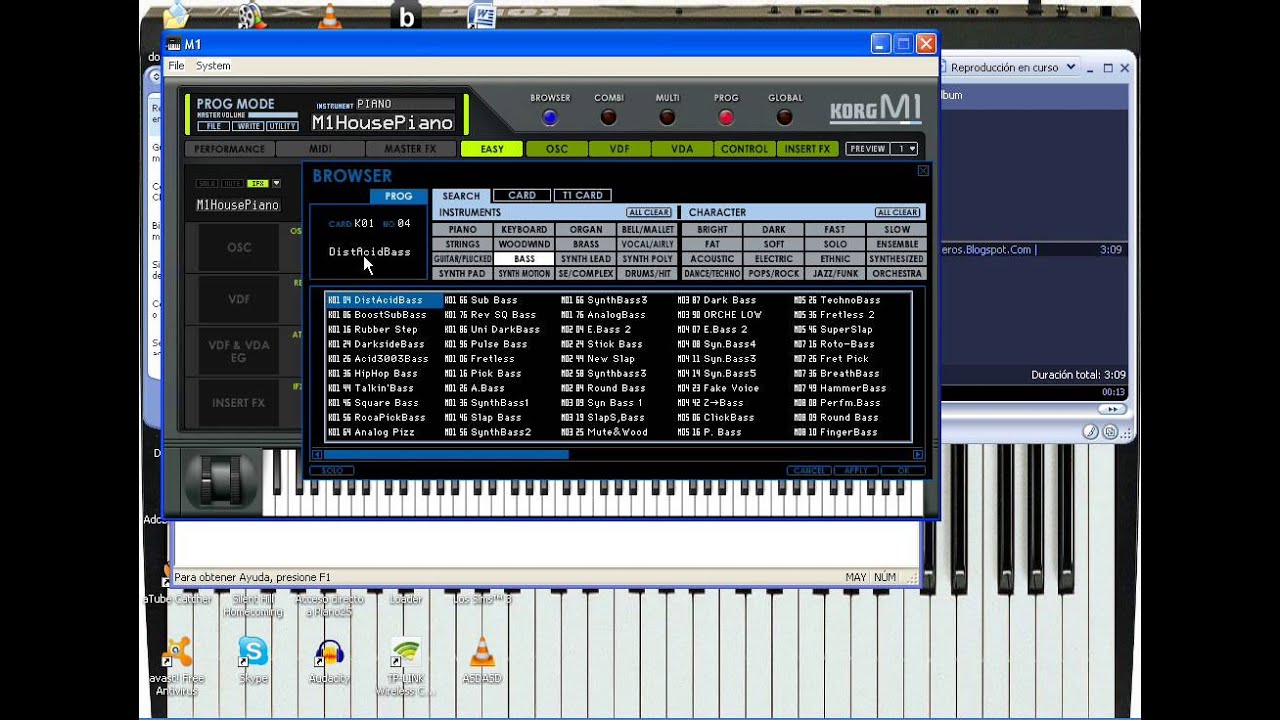
Task: Toggle the DANCE/TECHNO character filter
Action: 712,273
